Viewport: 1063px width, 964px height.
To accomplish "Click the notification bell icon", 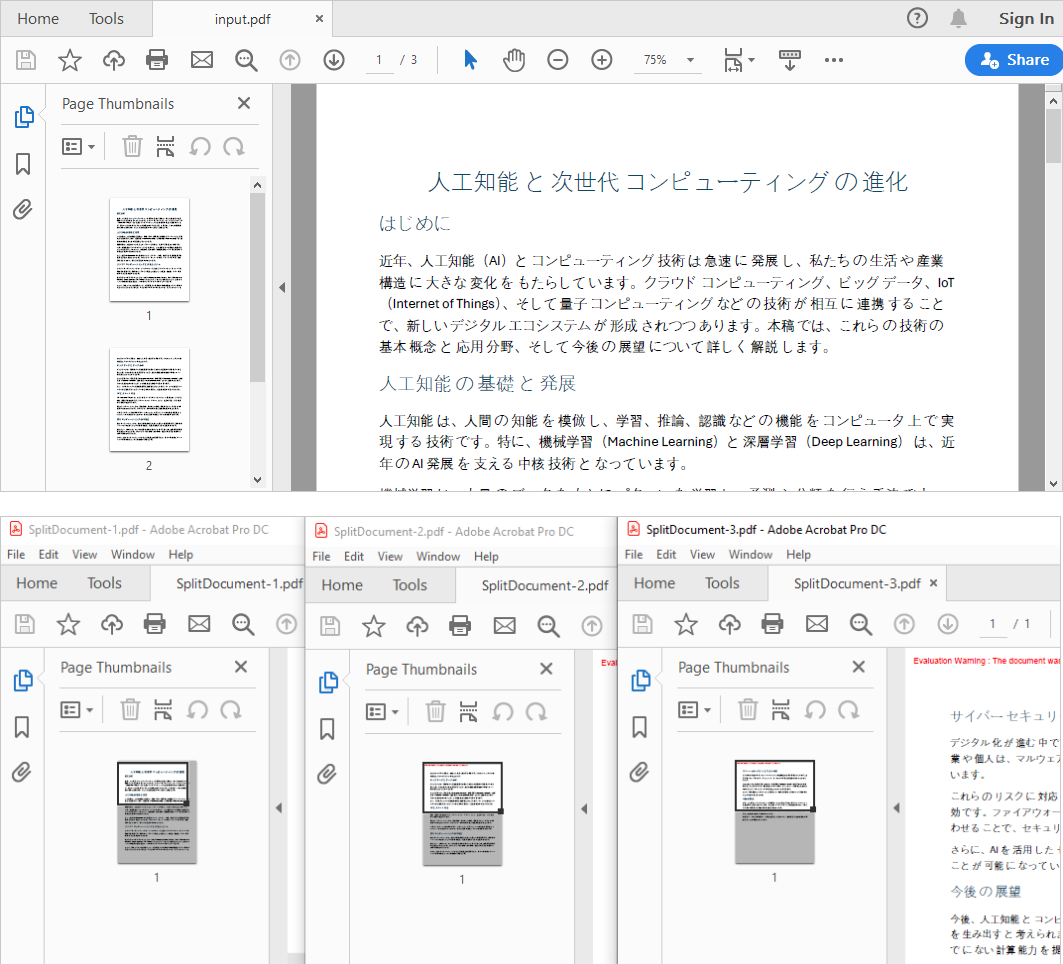I will pyautogui.click(x=957, y=18).
